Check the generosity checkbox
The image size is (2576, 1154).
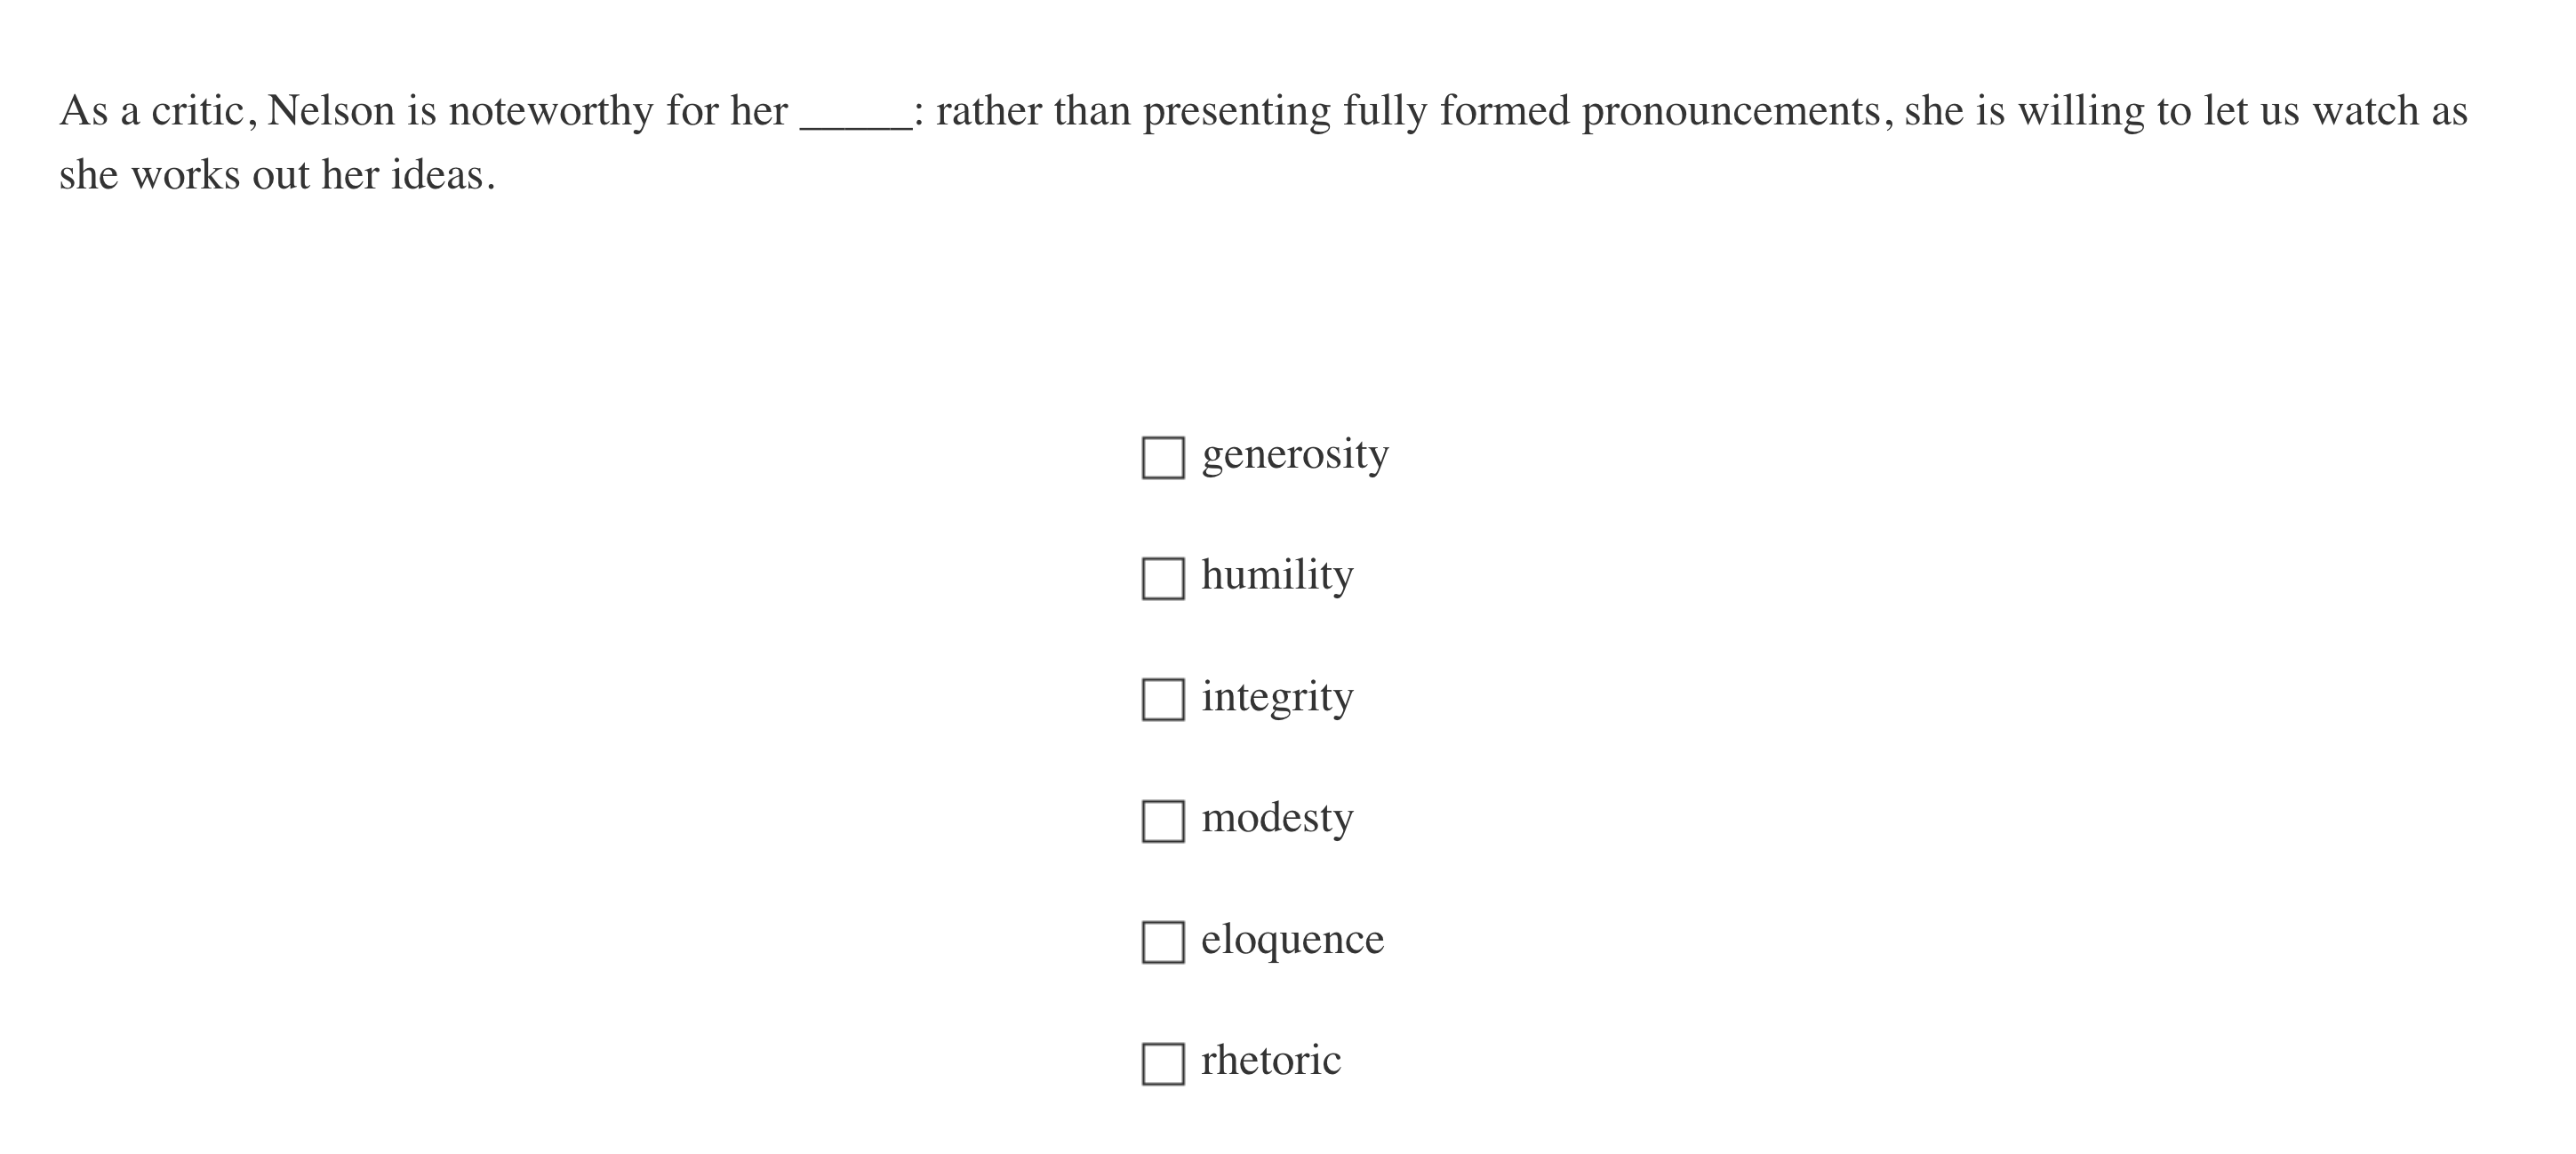pyautogui.click(x=1162, y=457)
